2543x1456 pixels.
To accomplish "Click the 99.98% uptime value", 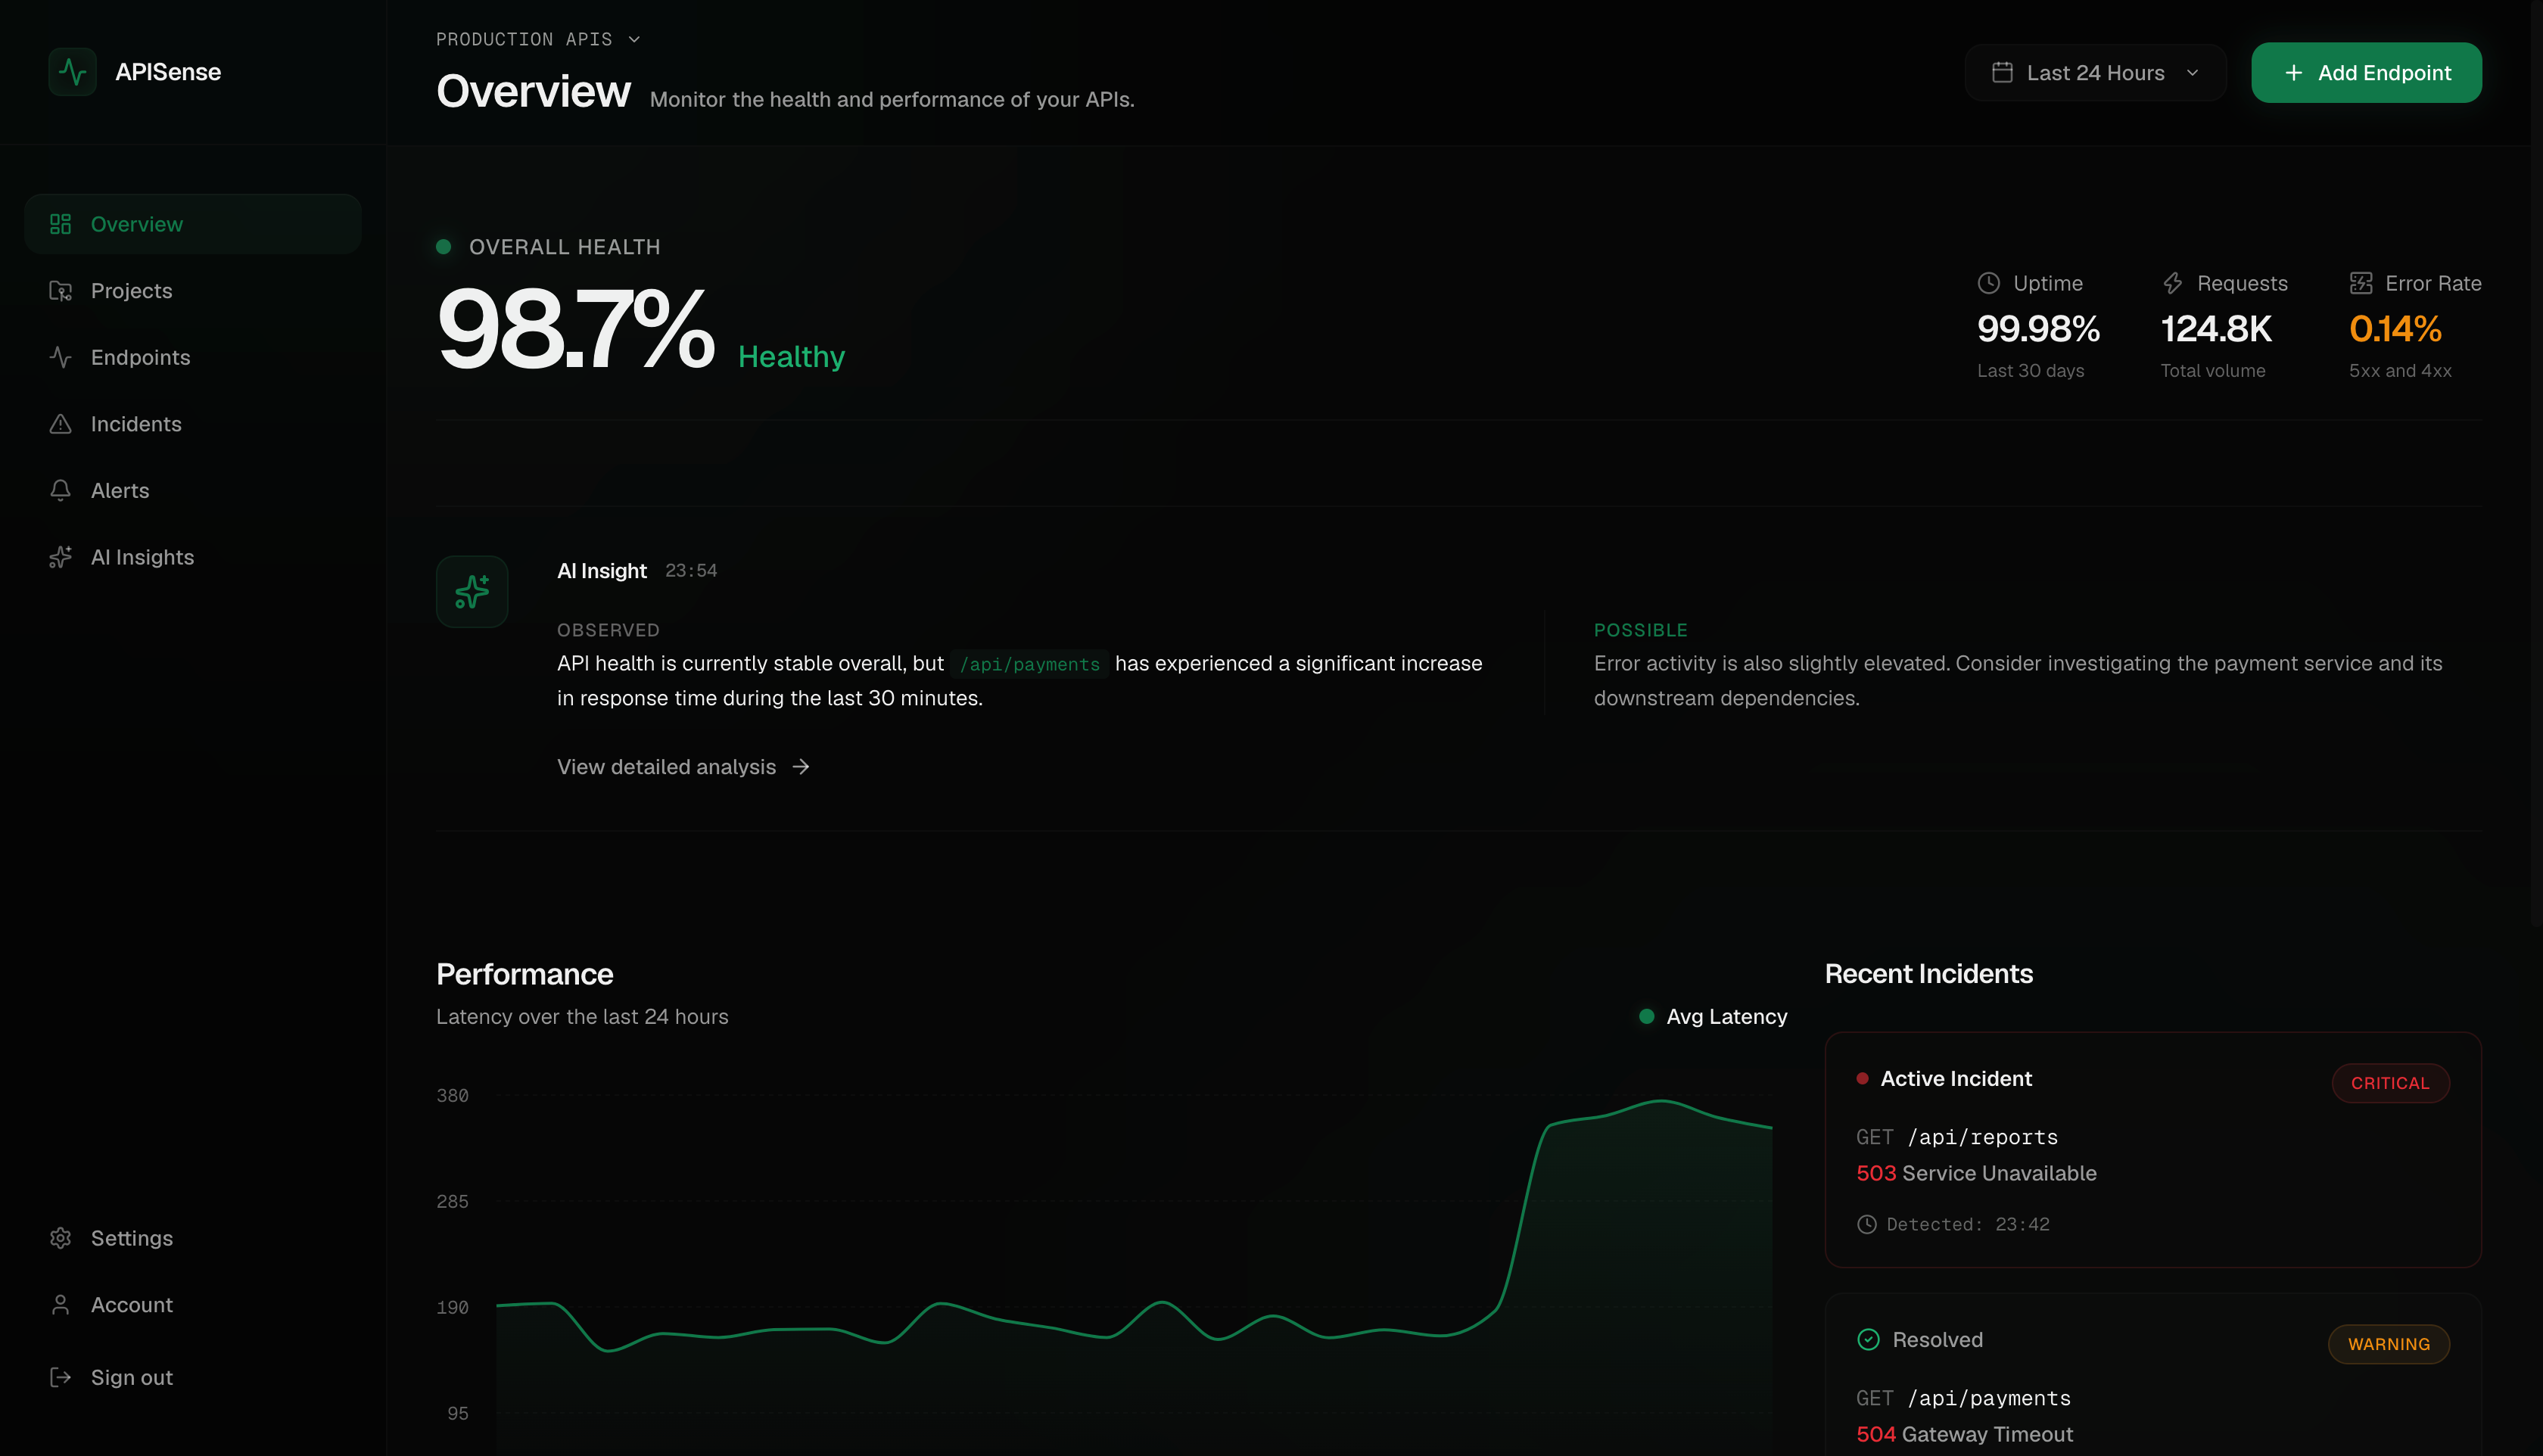I will (x=2038, y=328).
